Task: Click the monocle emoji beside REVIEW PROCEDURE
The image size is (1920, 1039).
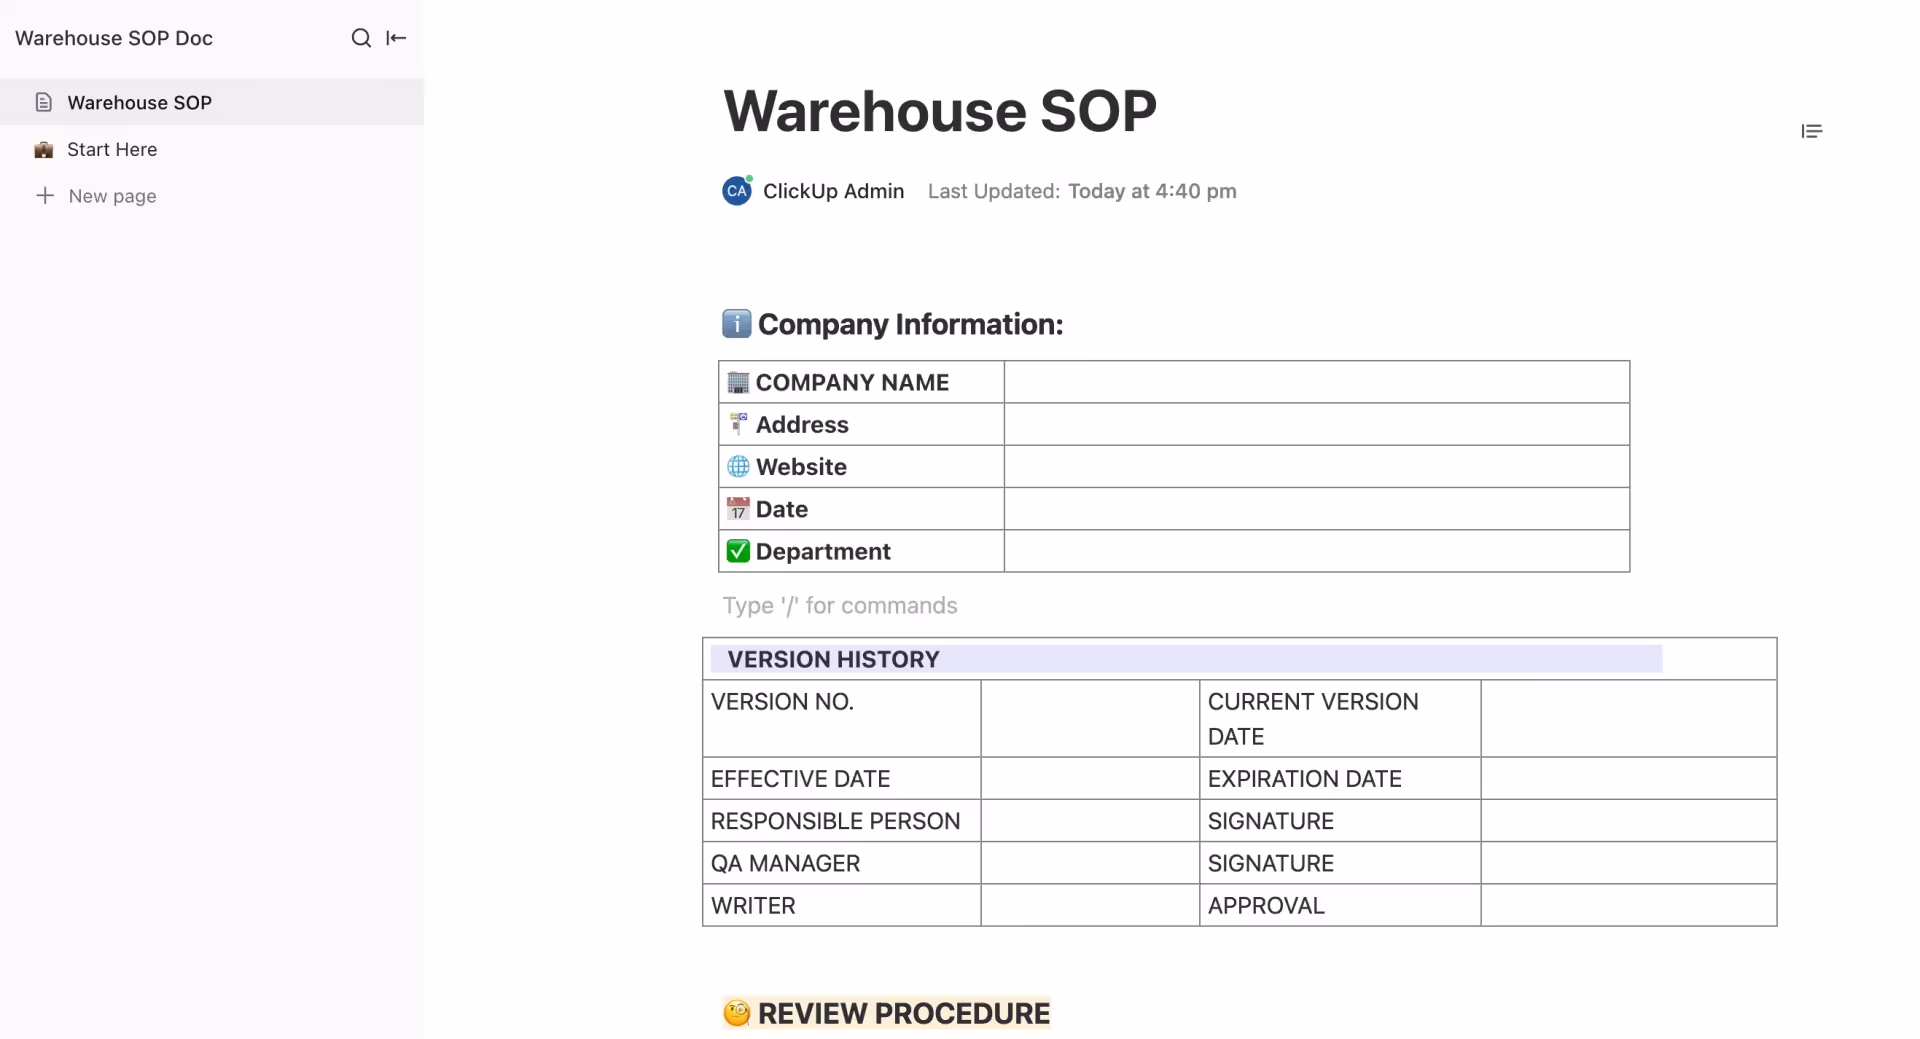Action: 737,1012
